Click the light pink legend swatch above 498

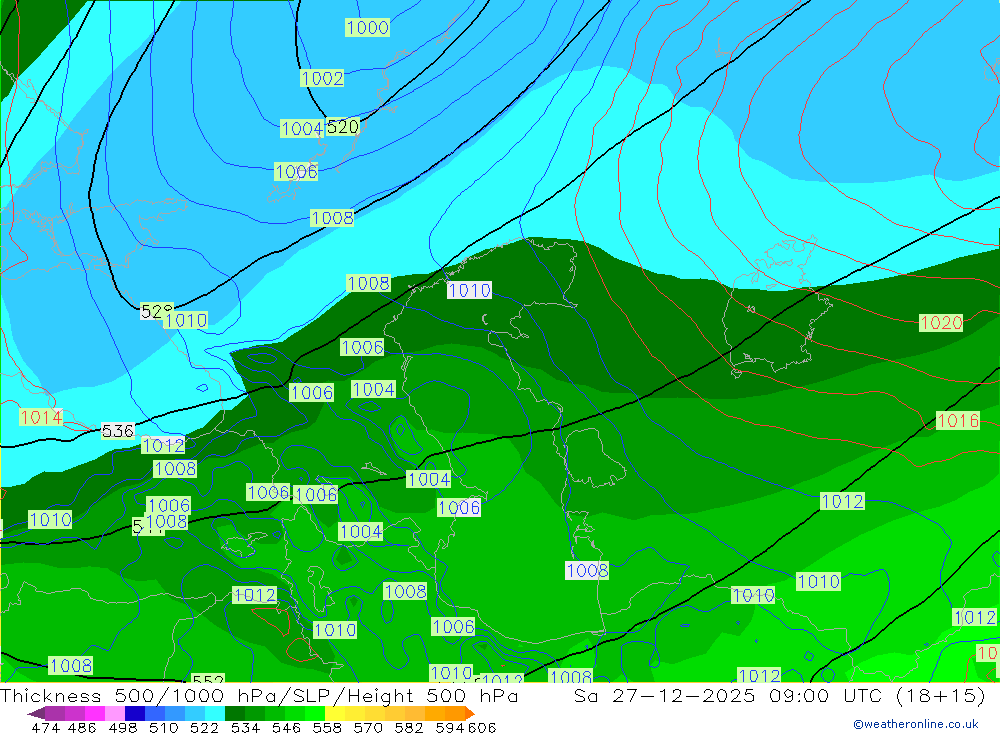coord(115,713)
